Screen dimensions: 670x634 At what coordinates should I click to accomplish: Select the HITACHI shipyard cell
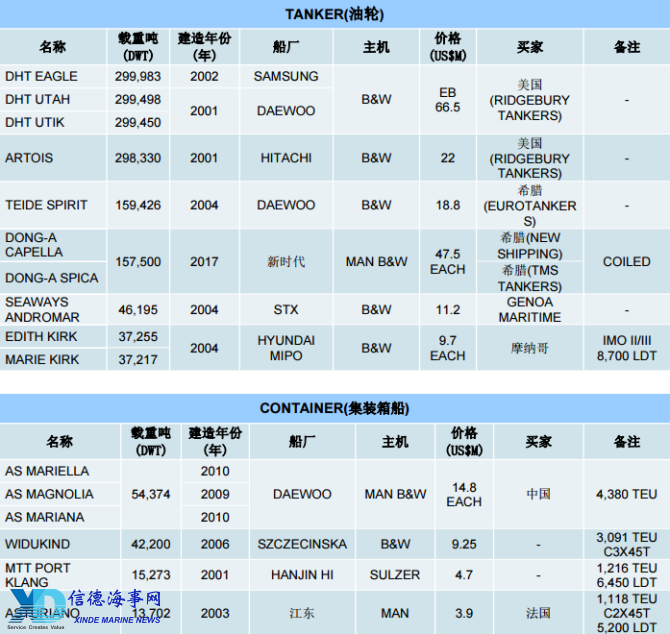(x=286, y=158)
